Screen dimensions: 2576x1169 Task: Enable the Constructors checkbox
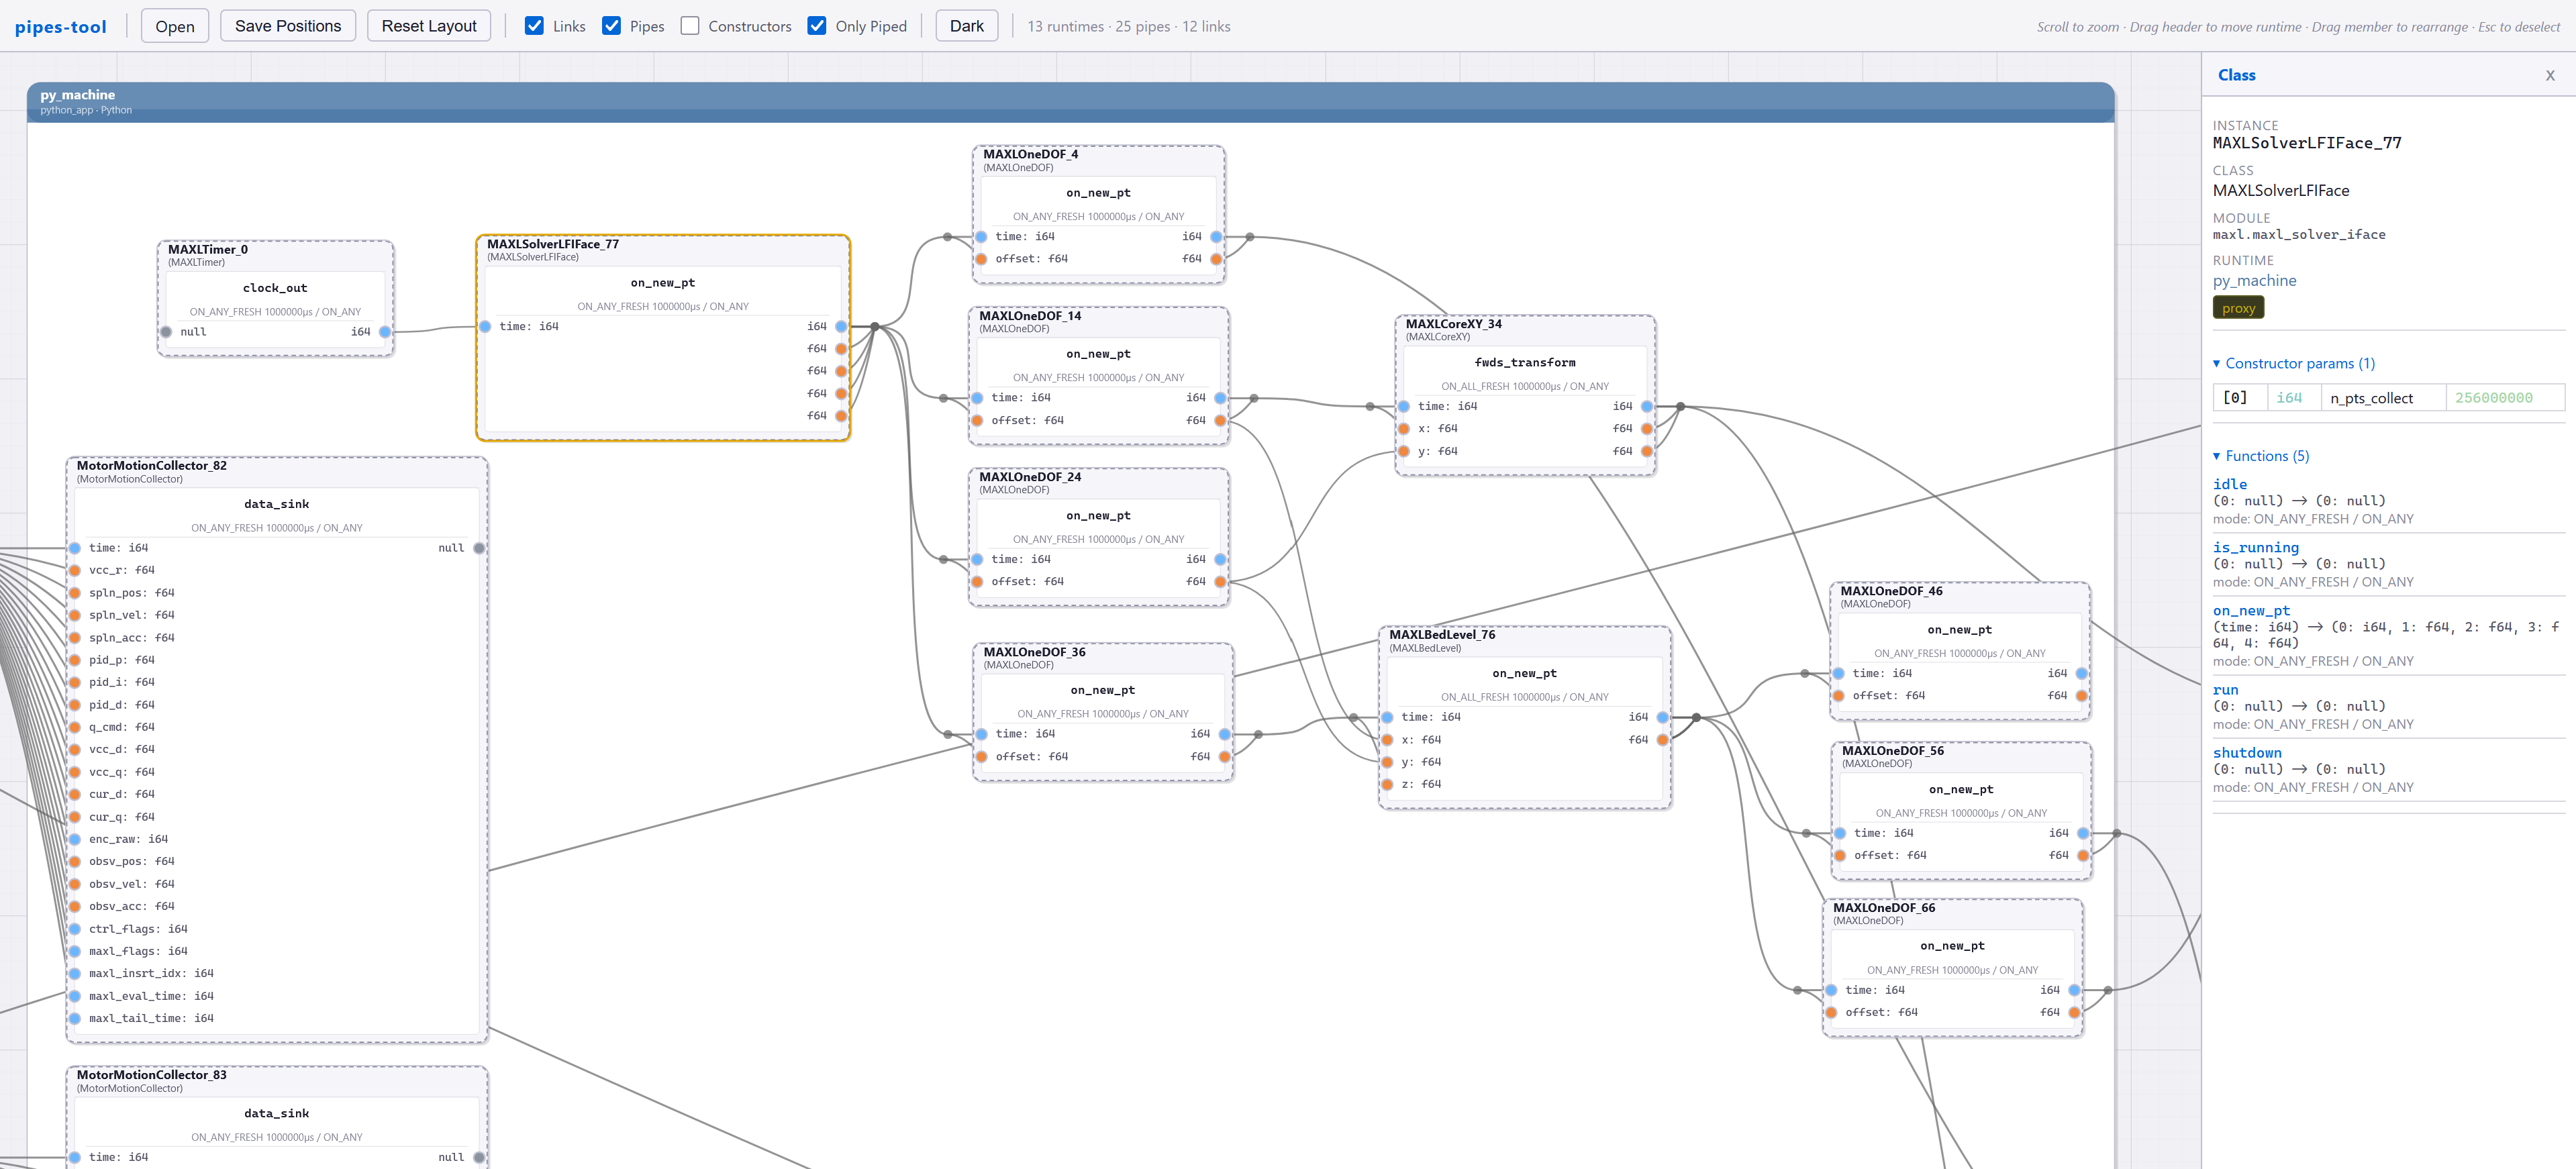pyautogui.click(x=690, y=26)
